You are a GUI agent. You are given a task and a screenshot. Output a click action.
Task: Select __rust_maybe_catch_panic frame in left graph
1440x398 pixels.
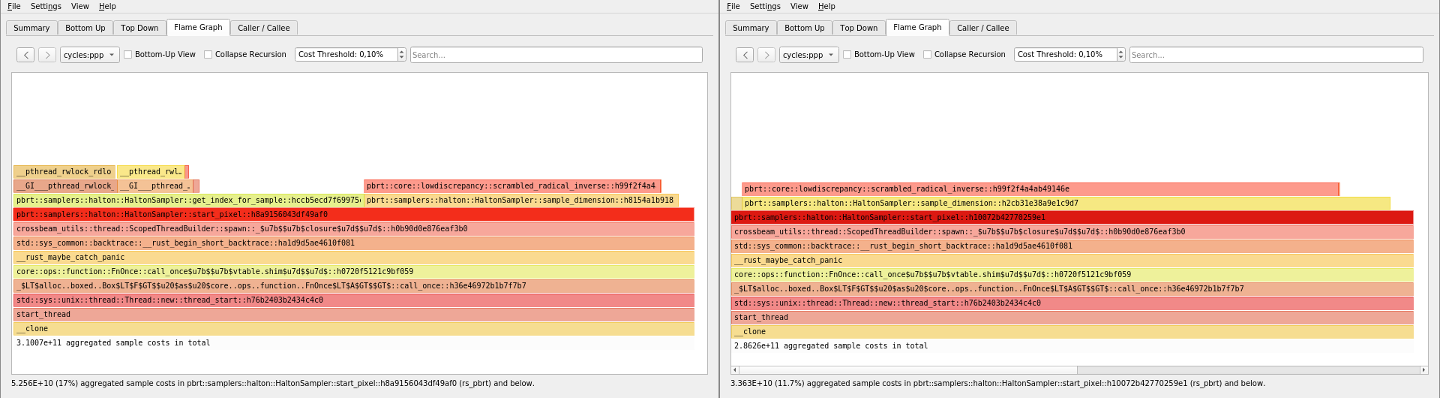[354, 258]
